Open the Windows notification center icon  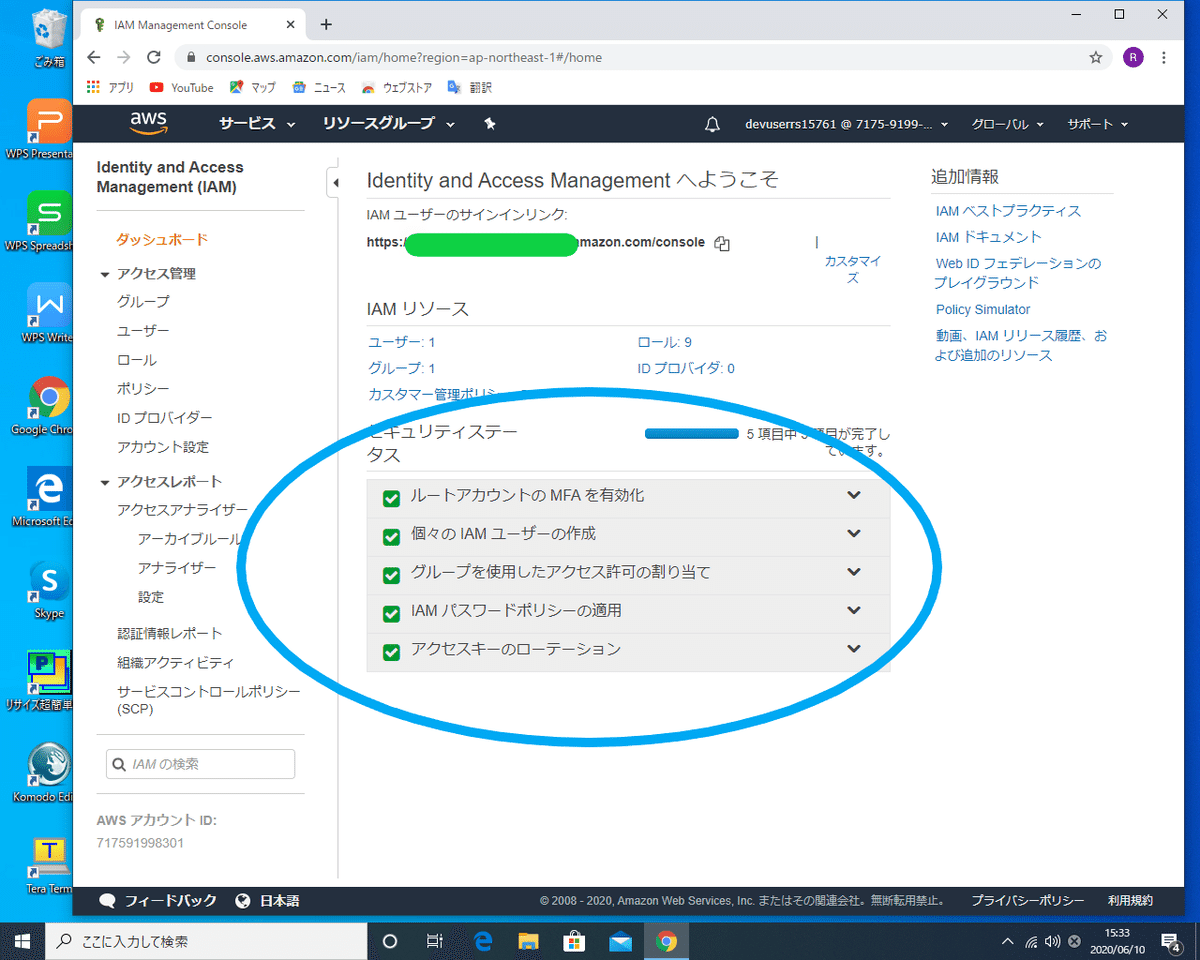click(x=1170, y=941)
